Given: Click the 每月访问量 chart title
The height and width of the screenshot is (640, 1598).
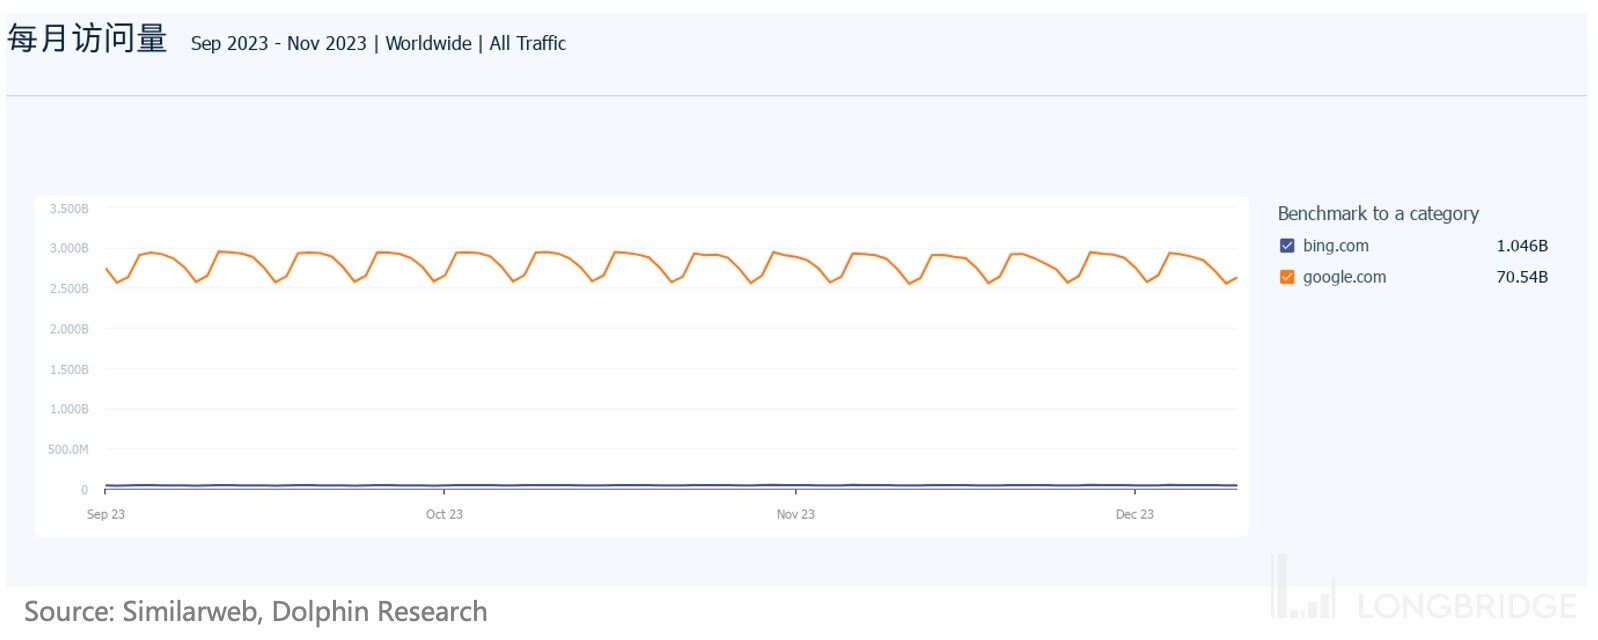Looking at the screenshot, I should pyautogui.click(x=87, y=39).
